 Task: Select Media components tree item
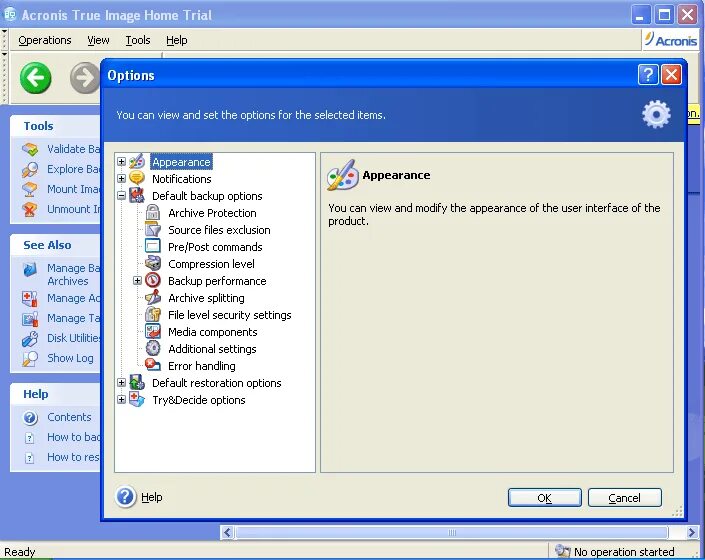pos(213,332)
